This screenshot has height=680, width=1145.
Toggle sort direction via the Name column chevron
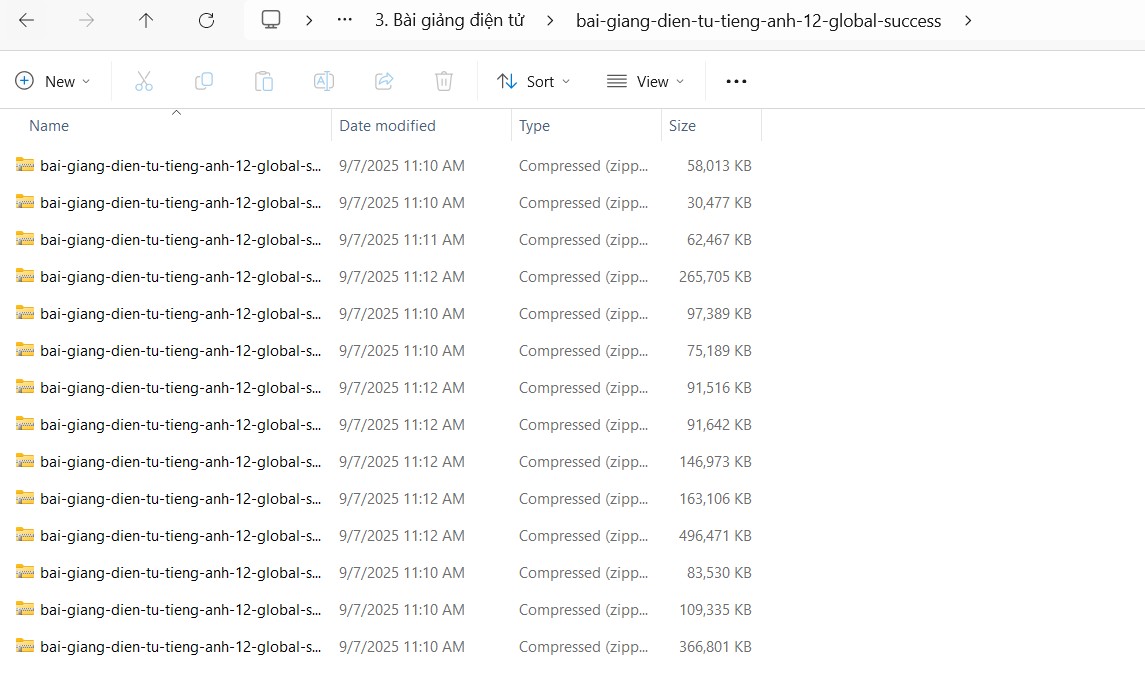pyautogui.click(x=176, y=115)
